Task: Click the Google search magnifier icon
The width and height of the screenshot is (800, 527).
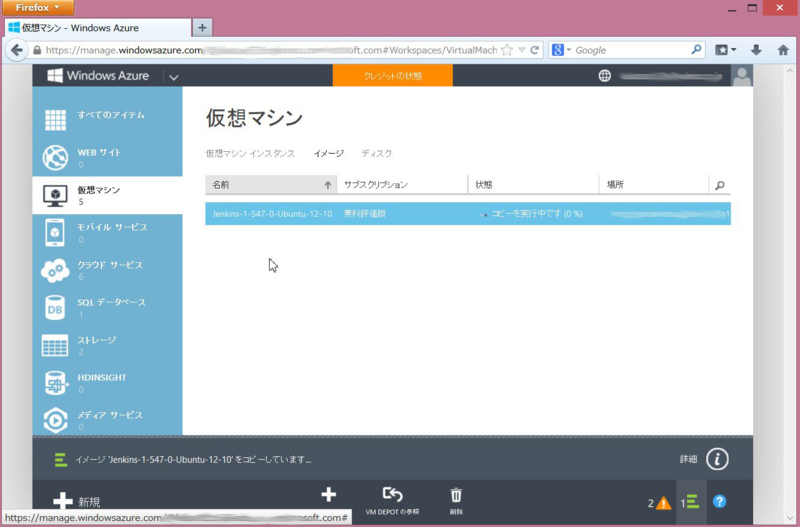Action: coord(696,49)
